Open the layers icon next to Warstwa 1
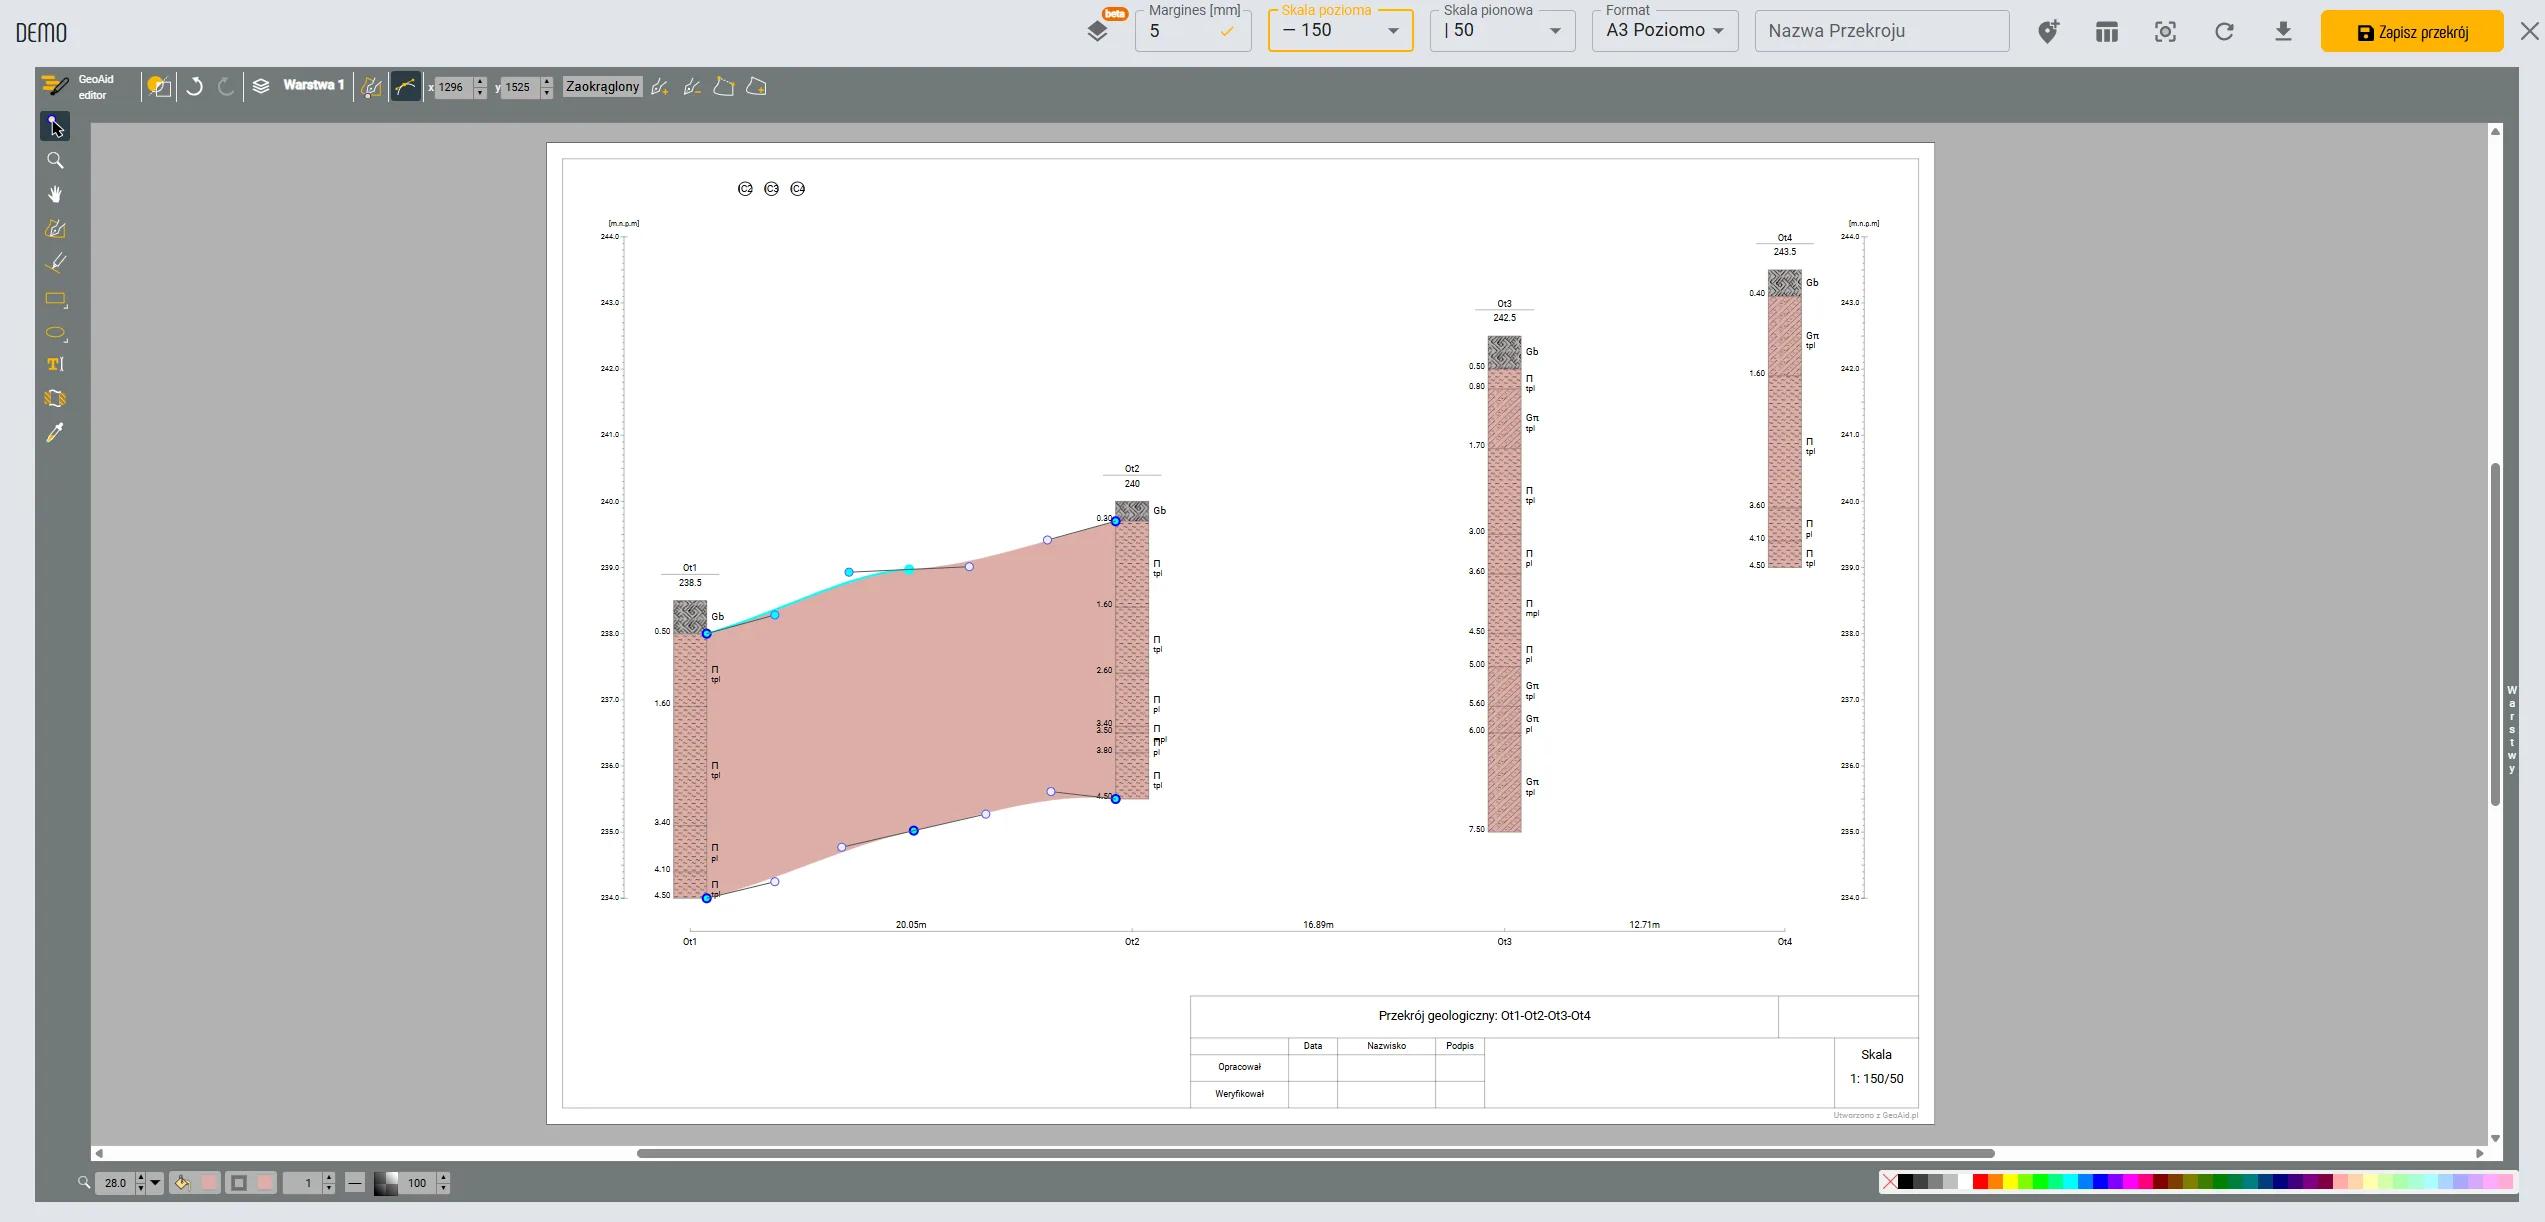 click(x=261, y=86)
